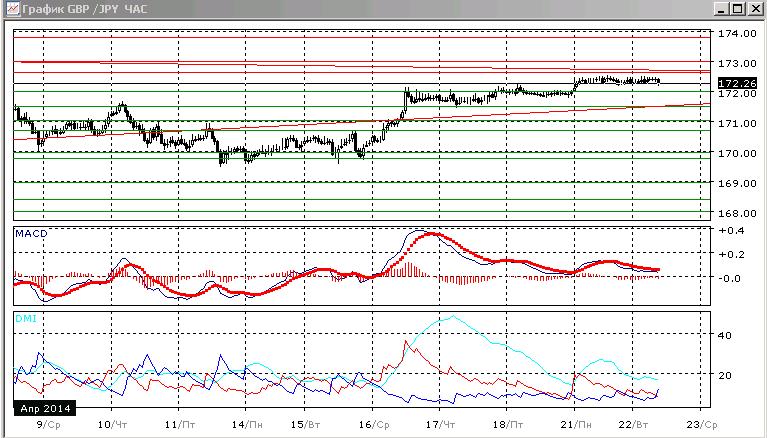This screenshot has height=438, width=767.
Task: Click the Апр 2014 date label
Action: (45, 408)
